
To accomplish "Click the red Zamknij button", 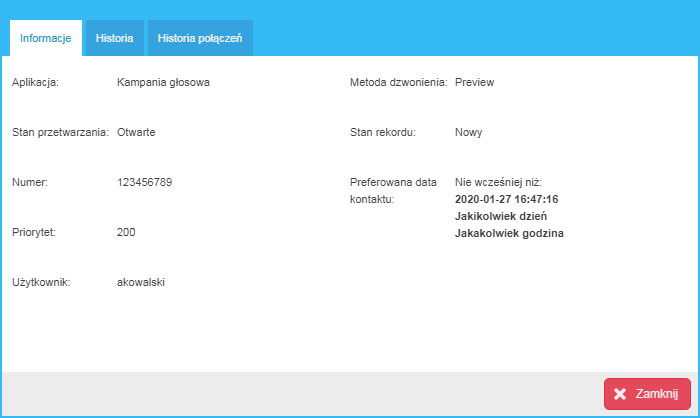I will click(647, 394).
